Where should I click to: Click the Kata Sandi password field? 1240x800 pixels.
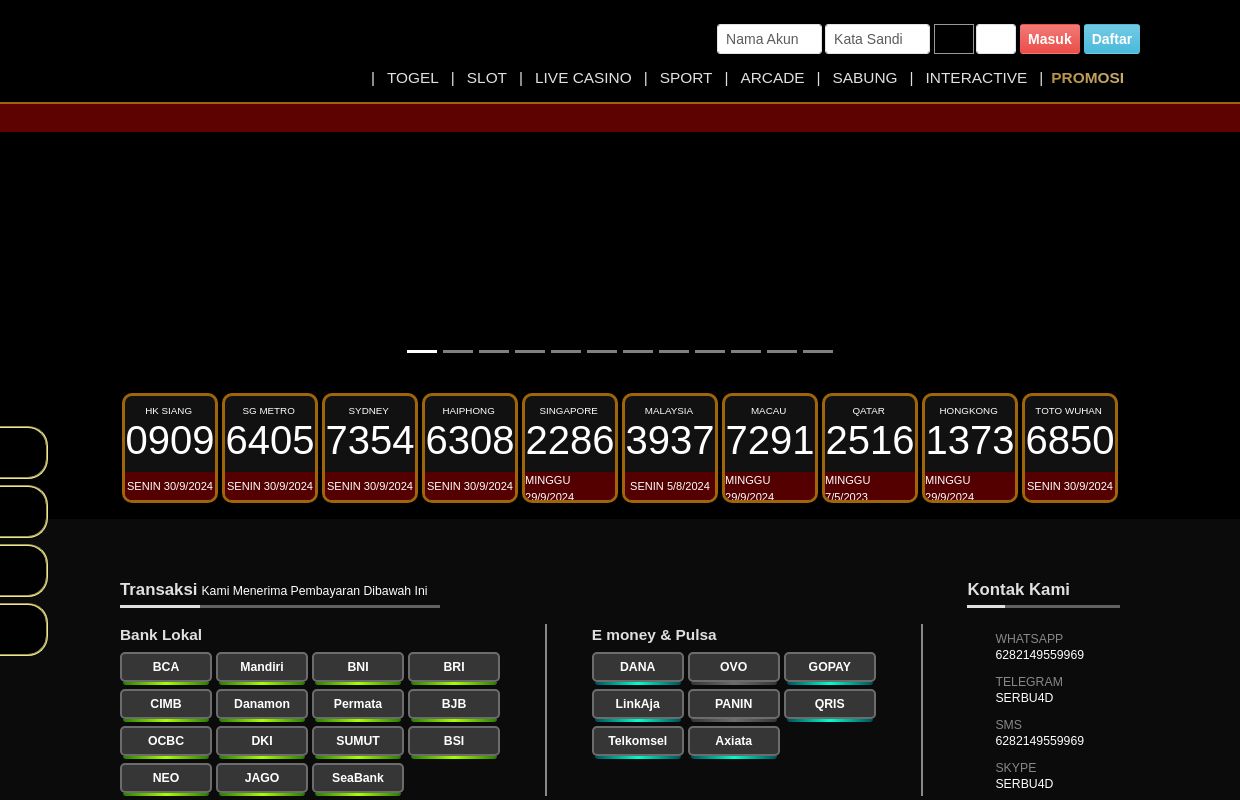[877, 39]
